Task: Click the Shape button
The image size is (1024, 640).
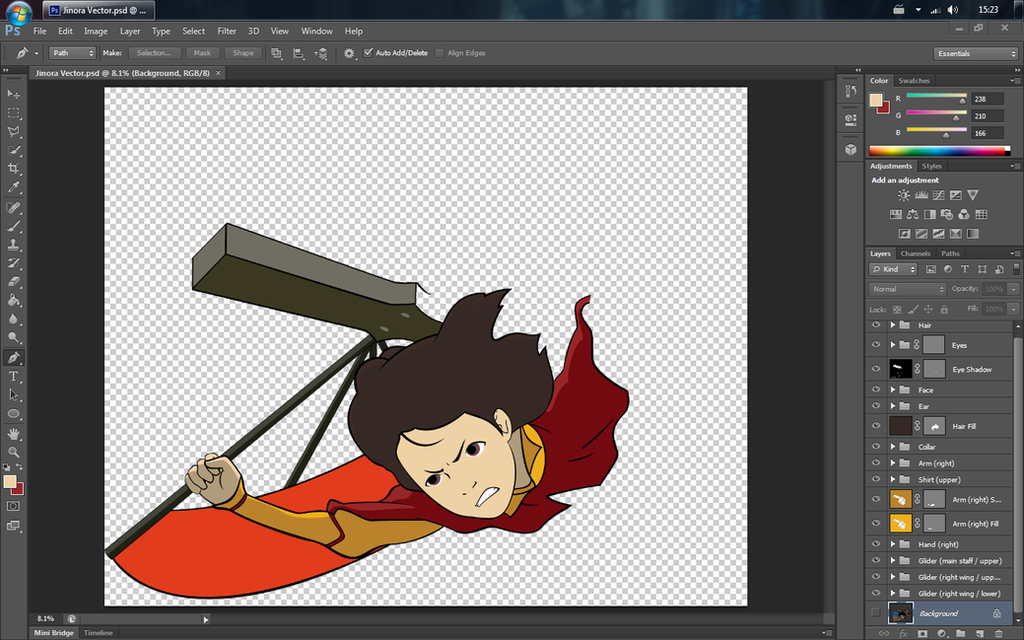Action: point(243,53)
